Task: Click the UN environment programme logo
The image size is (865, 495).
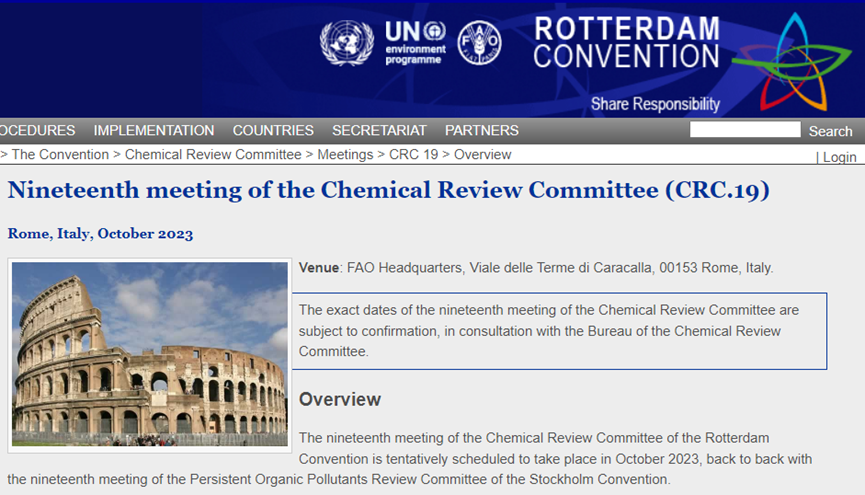Action: [x=415, y=43]
